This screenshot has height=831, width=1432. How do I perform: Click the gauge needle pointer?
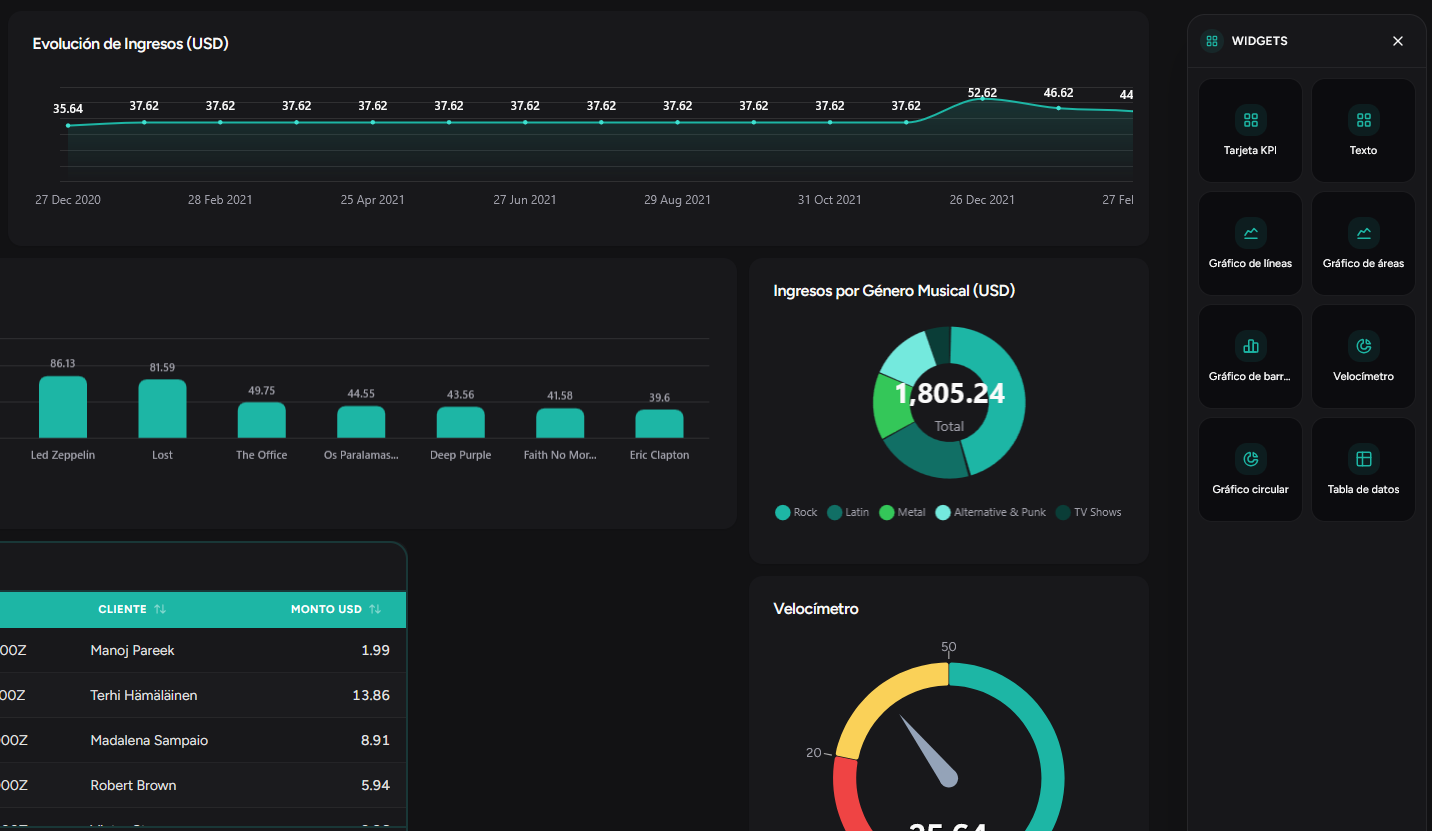(928, 749)
